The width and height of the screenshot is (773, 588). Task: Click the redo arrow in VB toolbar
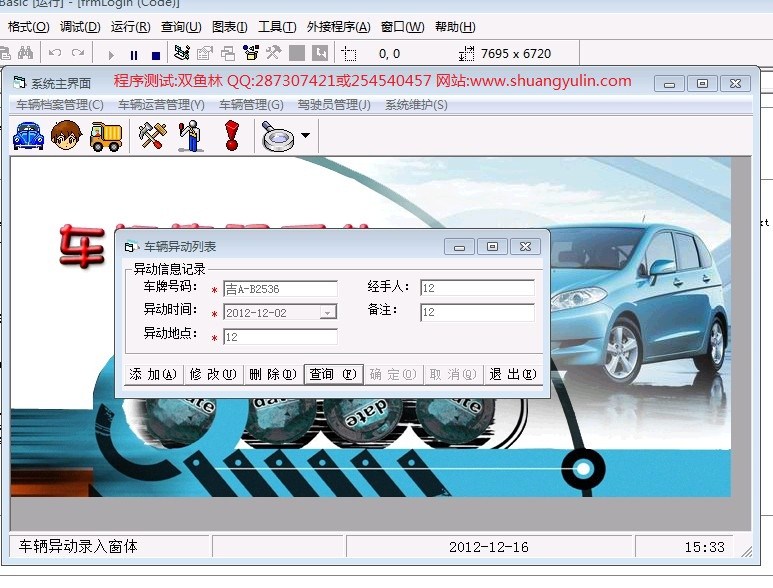click(78, 53)
